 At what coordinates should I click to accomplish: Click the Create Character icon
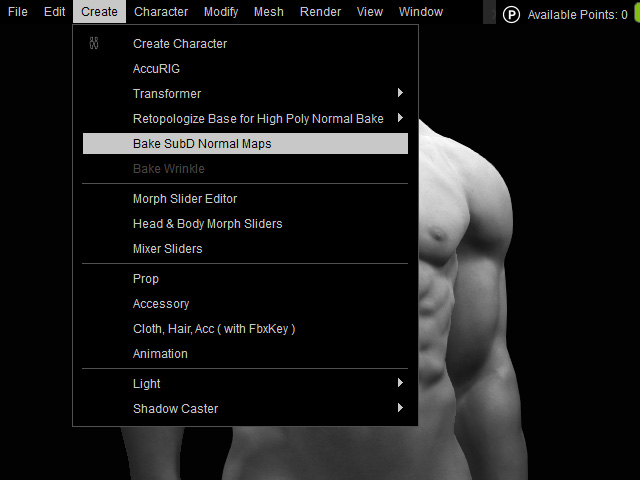[94, 44]
